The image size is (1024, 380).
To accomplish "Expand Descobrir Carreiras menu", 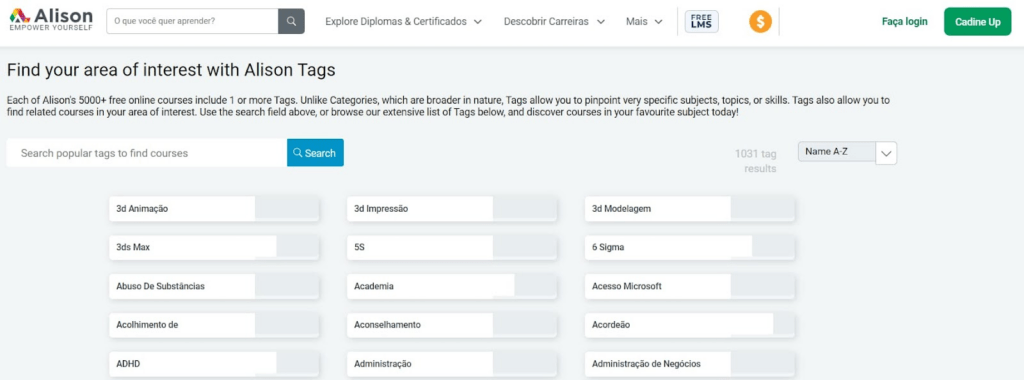I will coord(554,22).
